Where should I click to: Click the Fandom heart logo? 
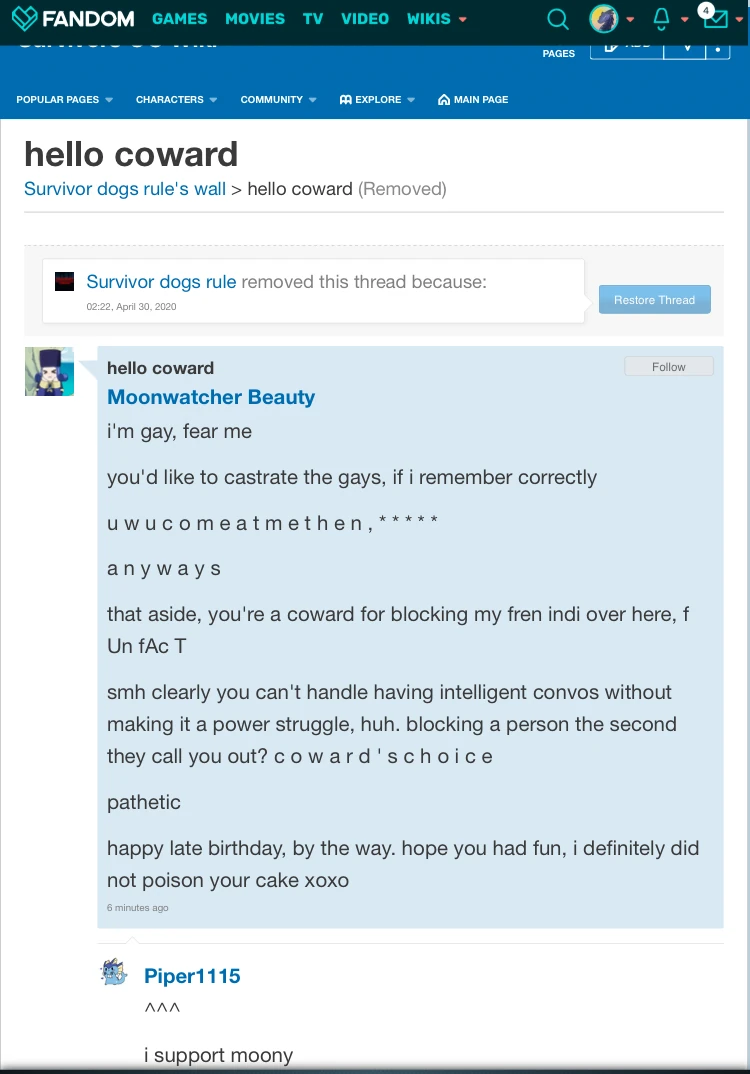(24, 18)
